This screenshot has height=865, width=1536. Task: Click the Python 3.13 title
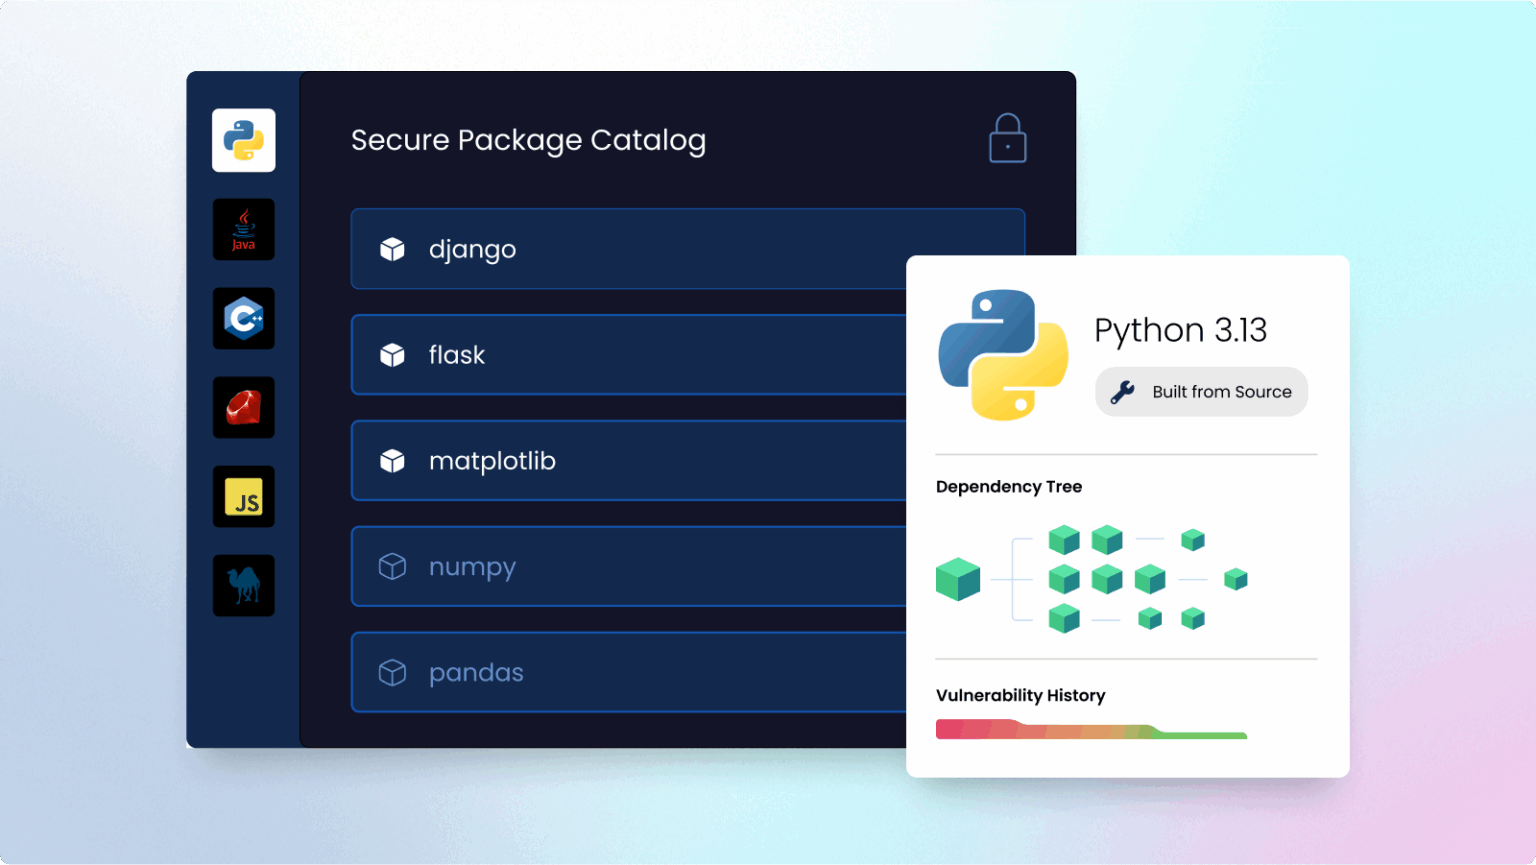coord(1181,330)
